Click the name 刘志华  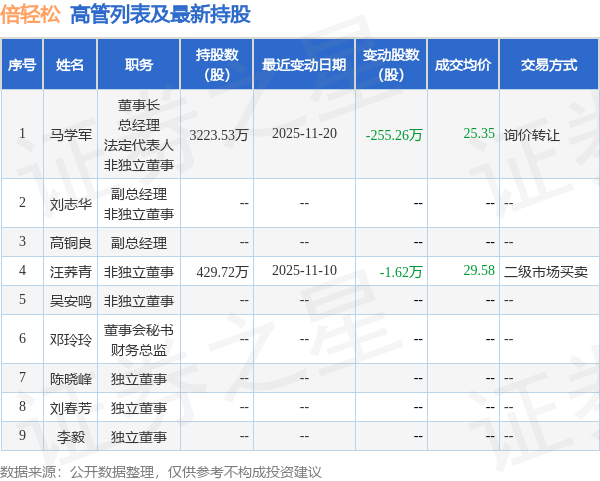coord(71,204)
